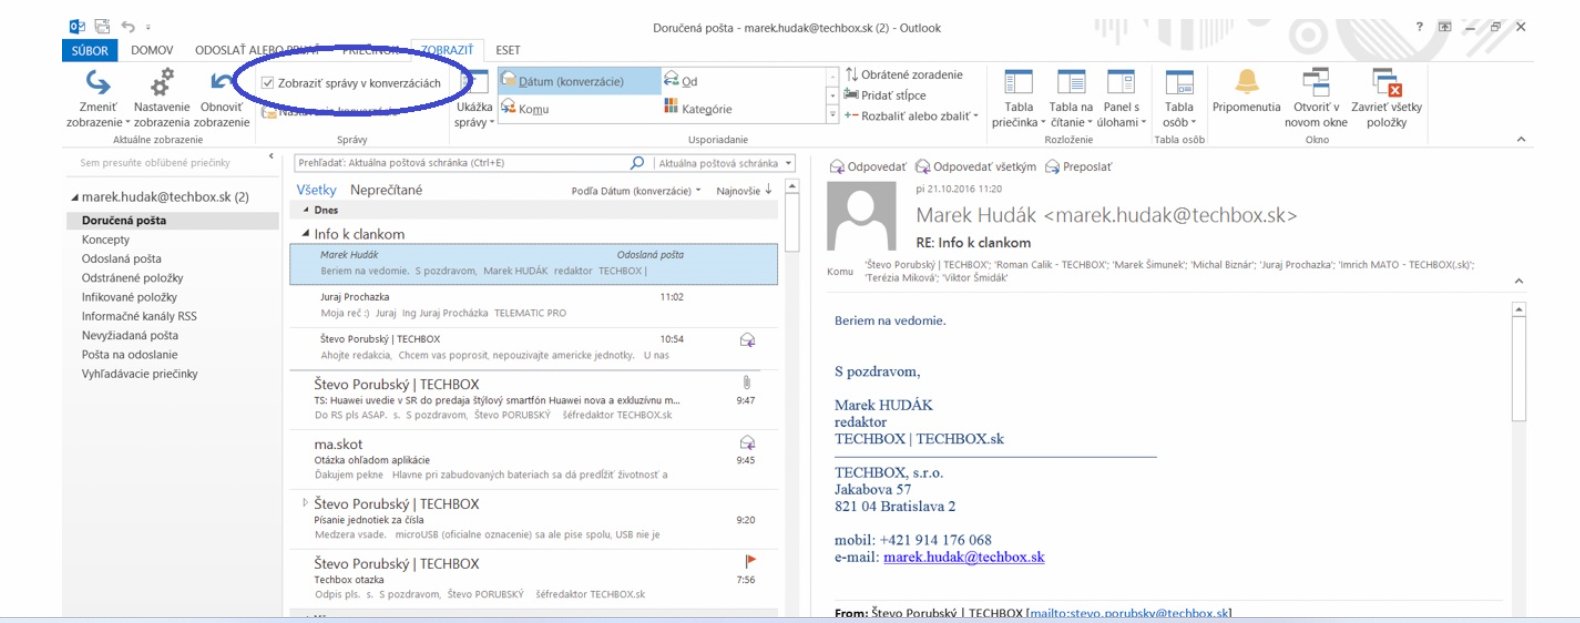Open the Tabla priečinka layout icon
This screenshot has height=623, width=1580.
(1018, 83)
